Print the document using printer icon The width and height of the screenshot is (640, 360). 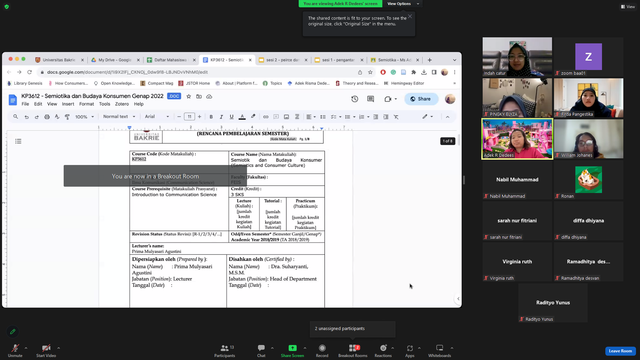point(47,117)
